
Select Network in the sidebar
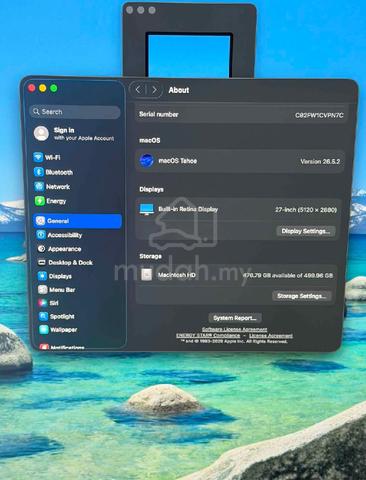52,187
